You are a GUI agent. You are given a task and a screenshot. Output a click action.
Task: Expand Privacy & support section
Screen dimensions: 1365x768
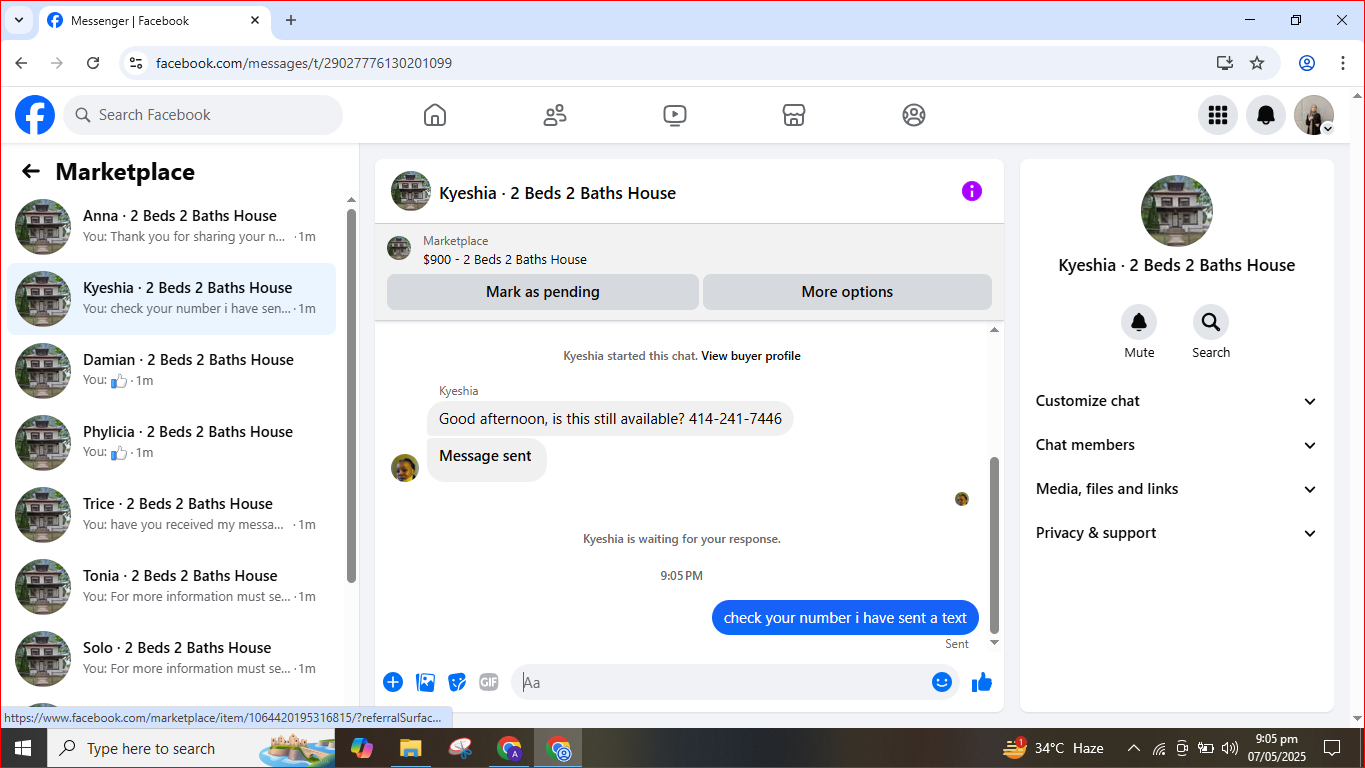click(1177, 533)
